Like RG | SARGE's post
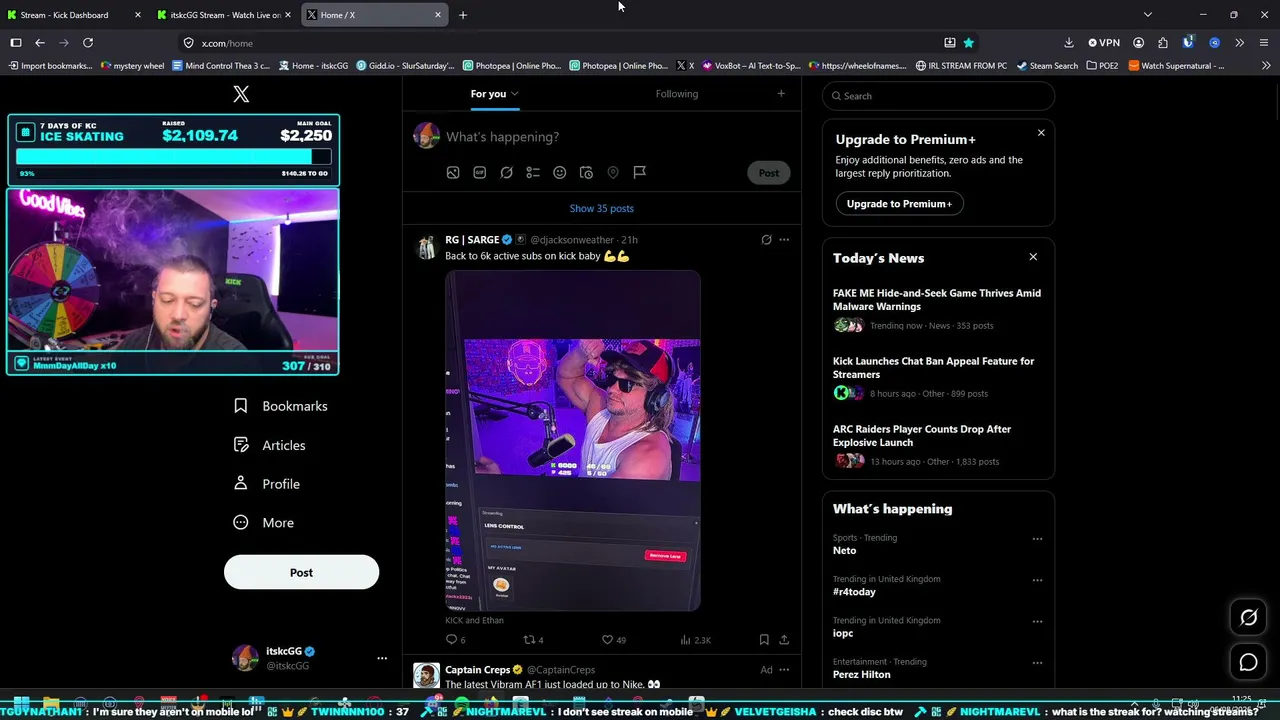Viewport: 1280px width, 720px height. [613, 640]
